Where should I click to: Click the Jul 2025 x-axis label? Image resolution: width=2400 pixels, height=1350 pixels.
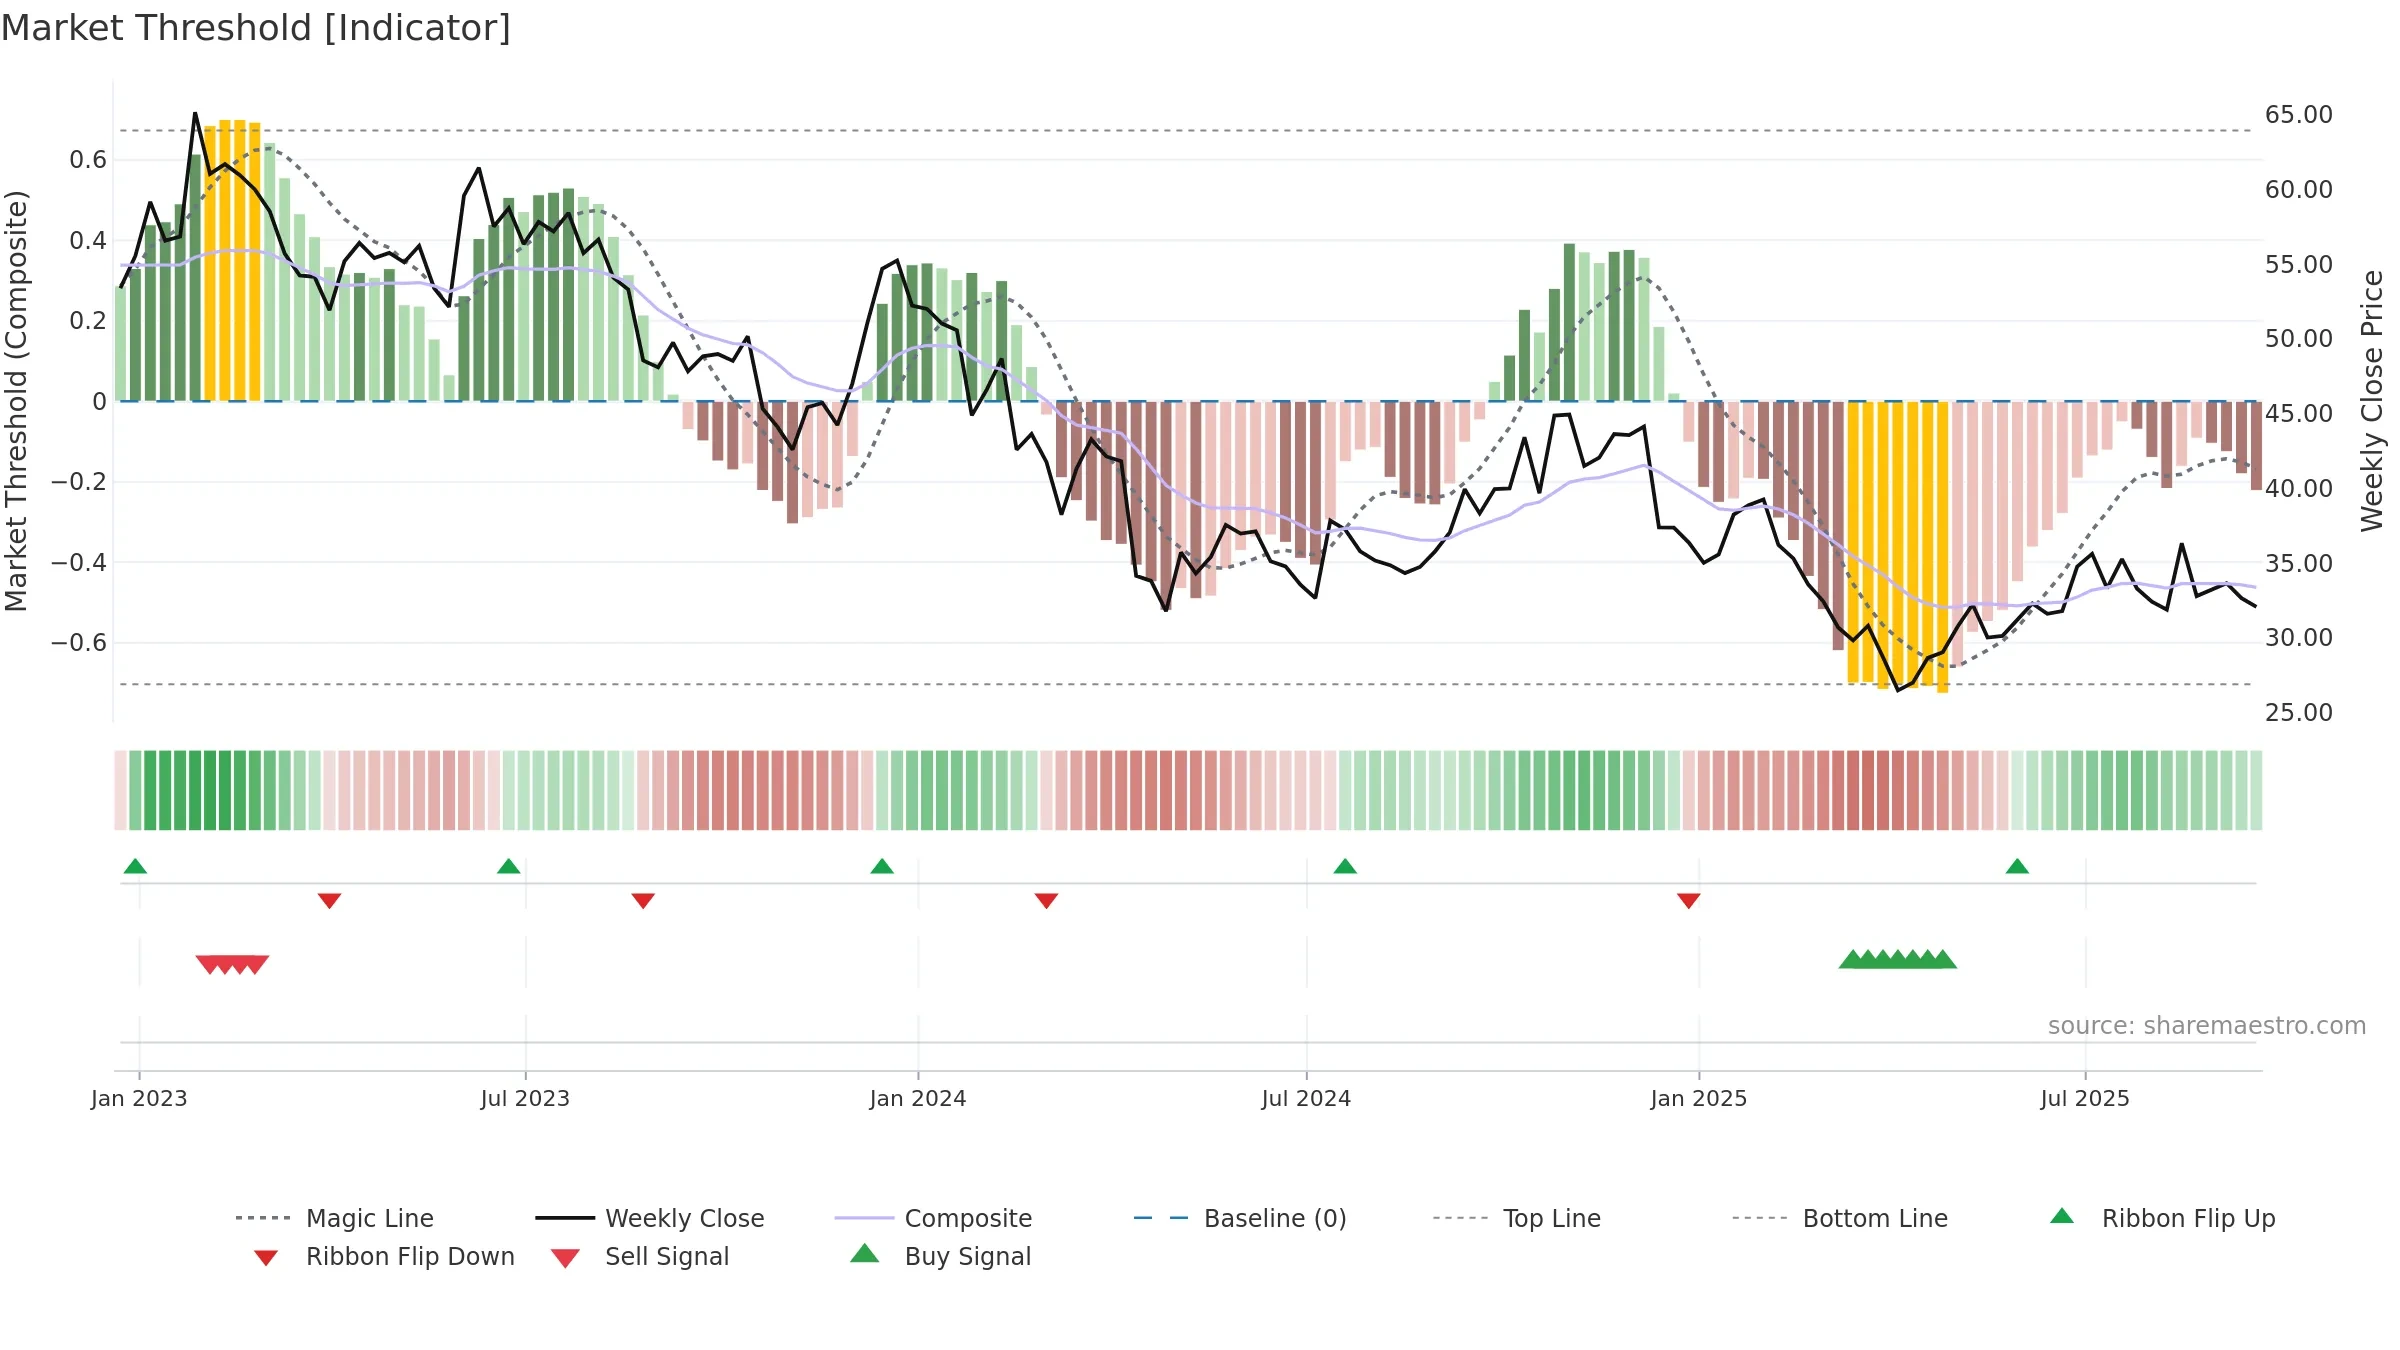click(x=2085, y=1098)
